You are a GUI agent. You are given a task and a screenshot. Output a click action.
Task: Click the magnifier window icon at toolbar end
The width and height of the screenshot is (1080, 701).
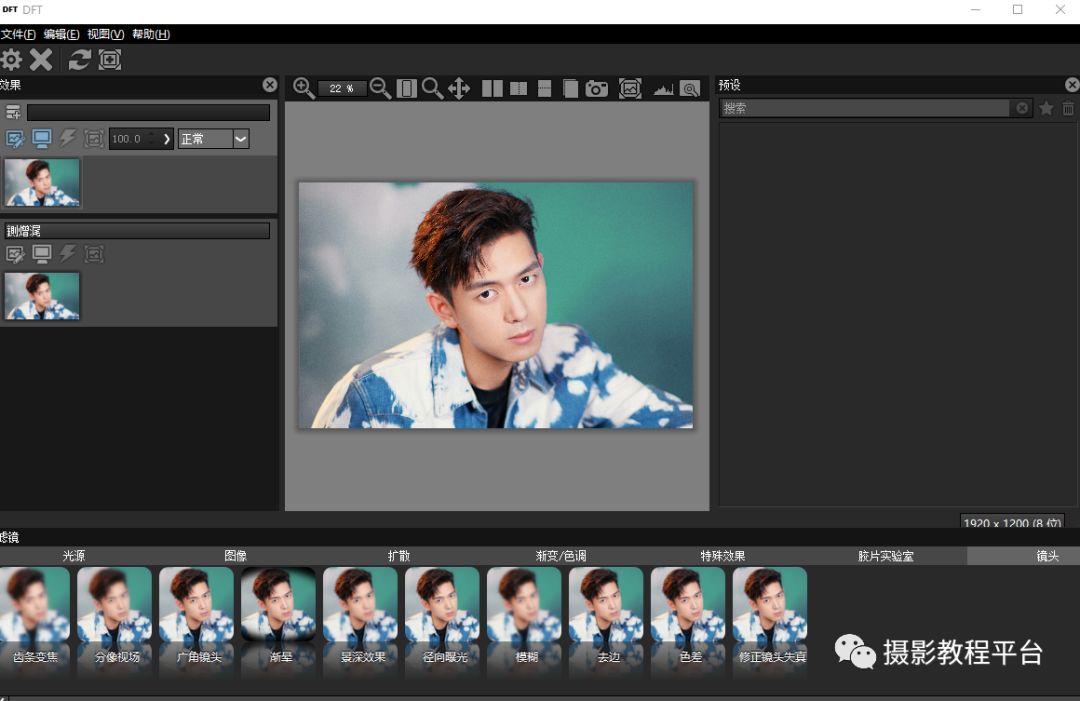point(689,88)
